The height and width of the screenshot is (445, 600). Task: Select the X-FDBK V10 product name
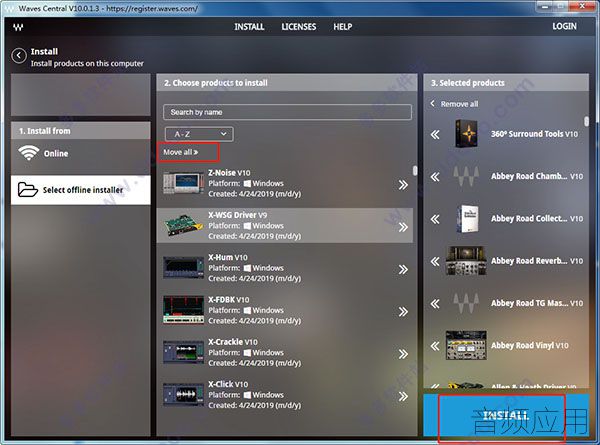[228, 300]
